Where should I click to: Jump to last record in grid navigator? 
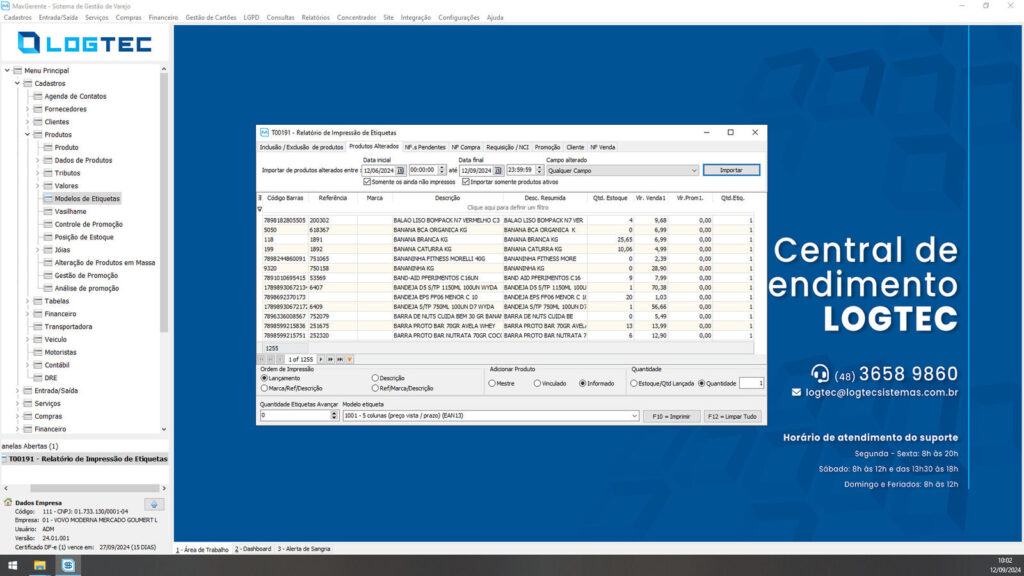point(340,359)
